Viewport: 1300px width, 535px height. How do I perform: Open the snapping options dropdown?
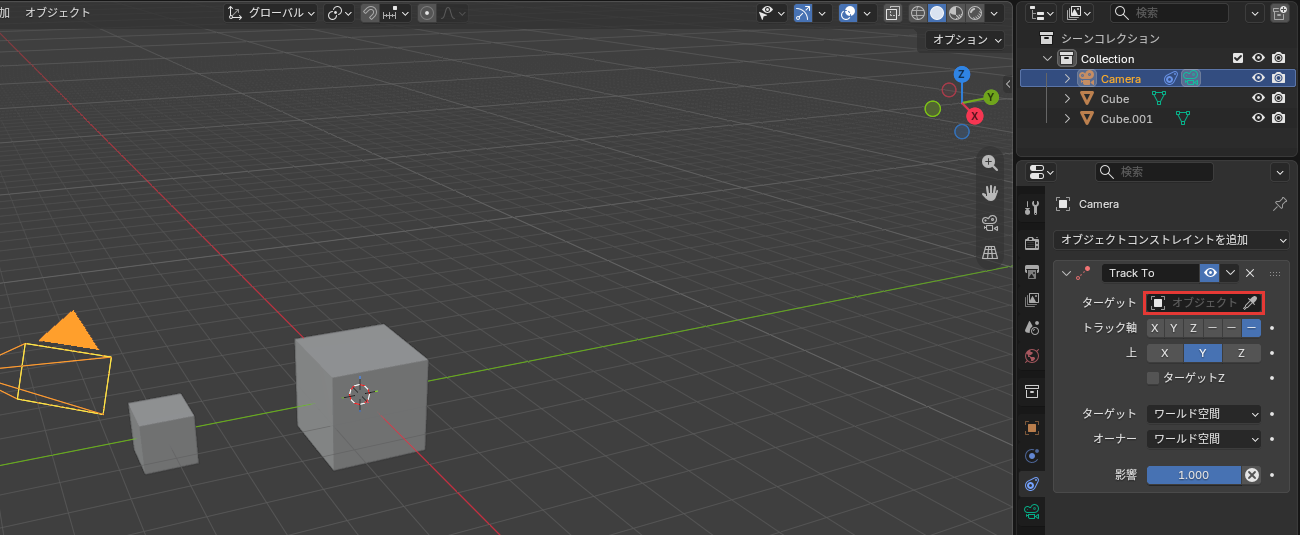pos(395,13)
